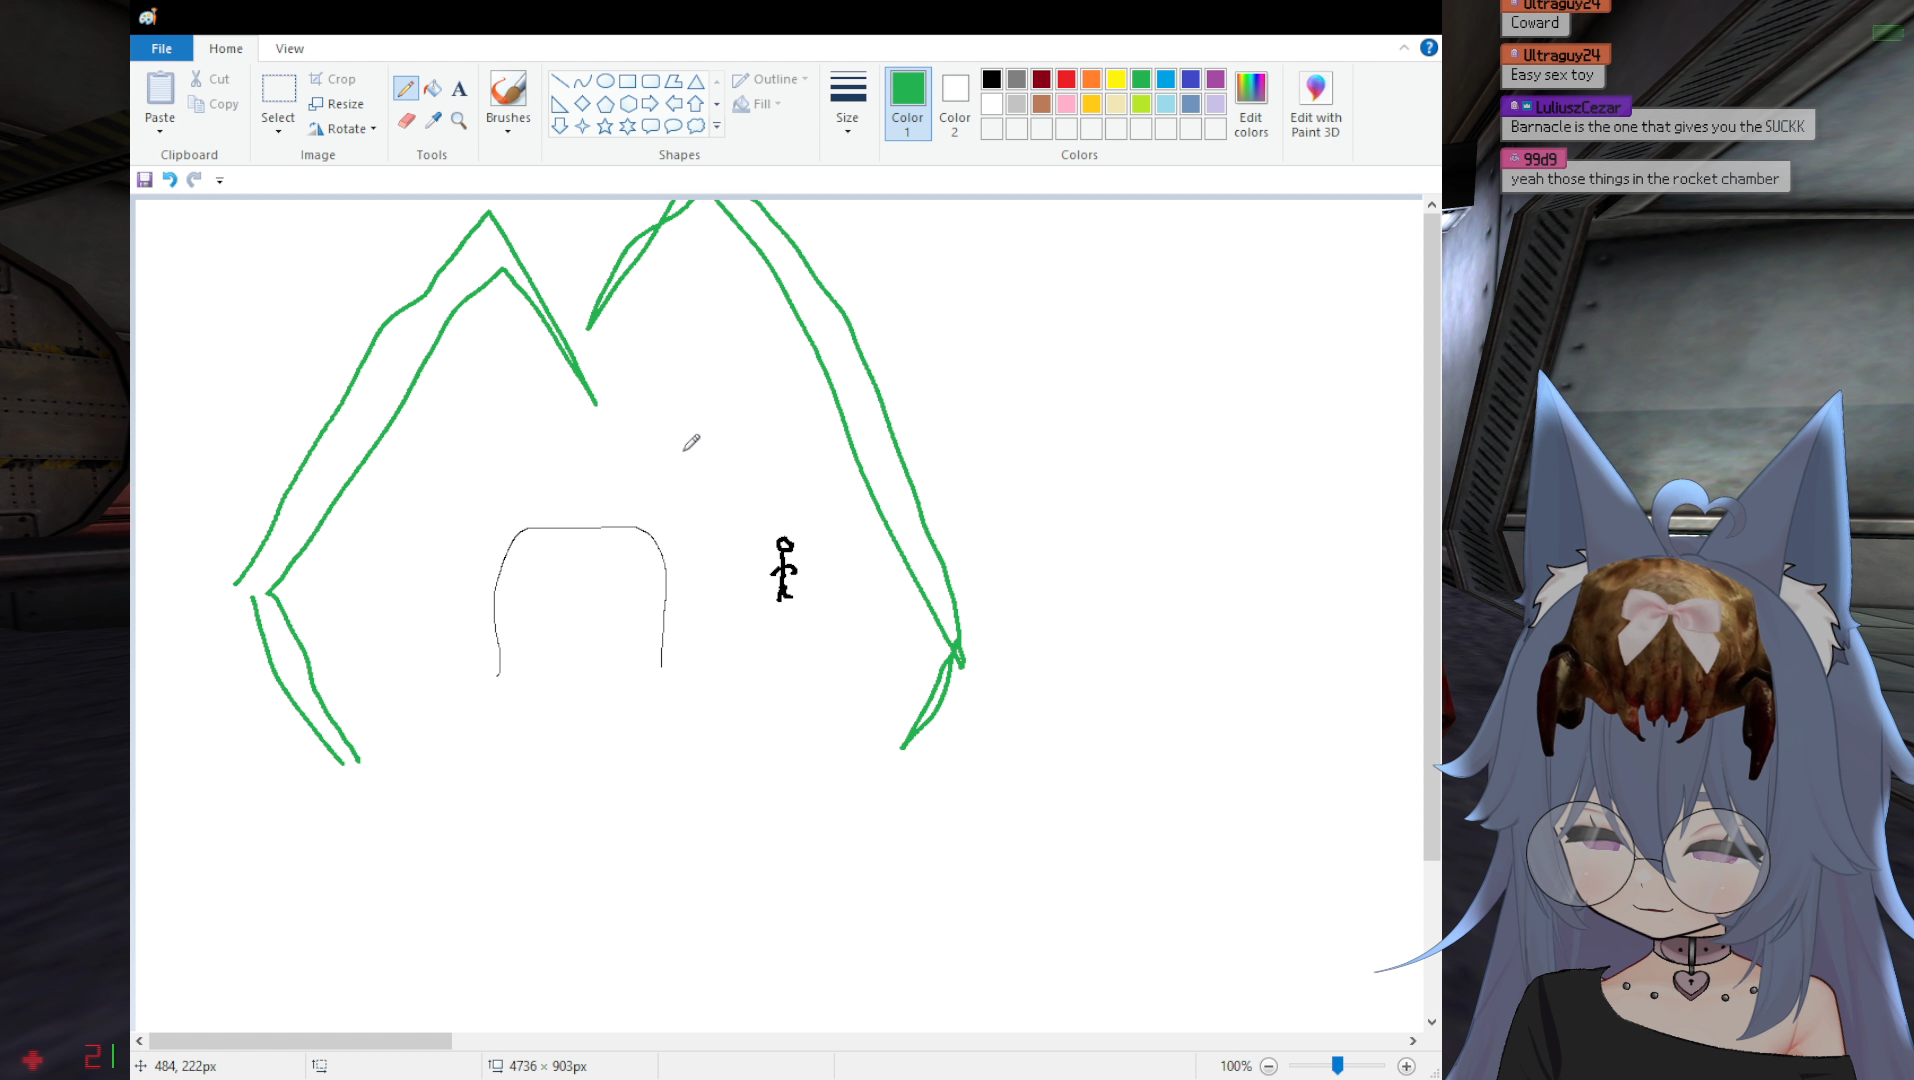Open Customize Quick Access Toolbar dropdown
The image size is (1914, 1080).
(x=220, y=181)
